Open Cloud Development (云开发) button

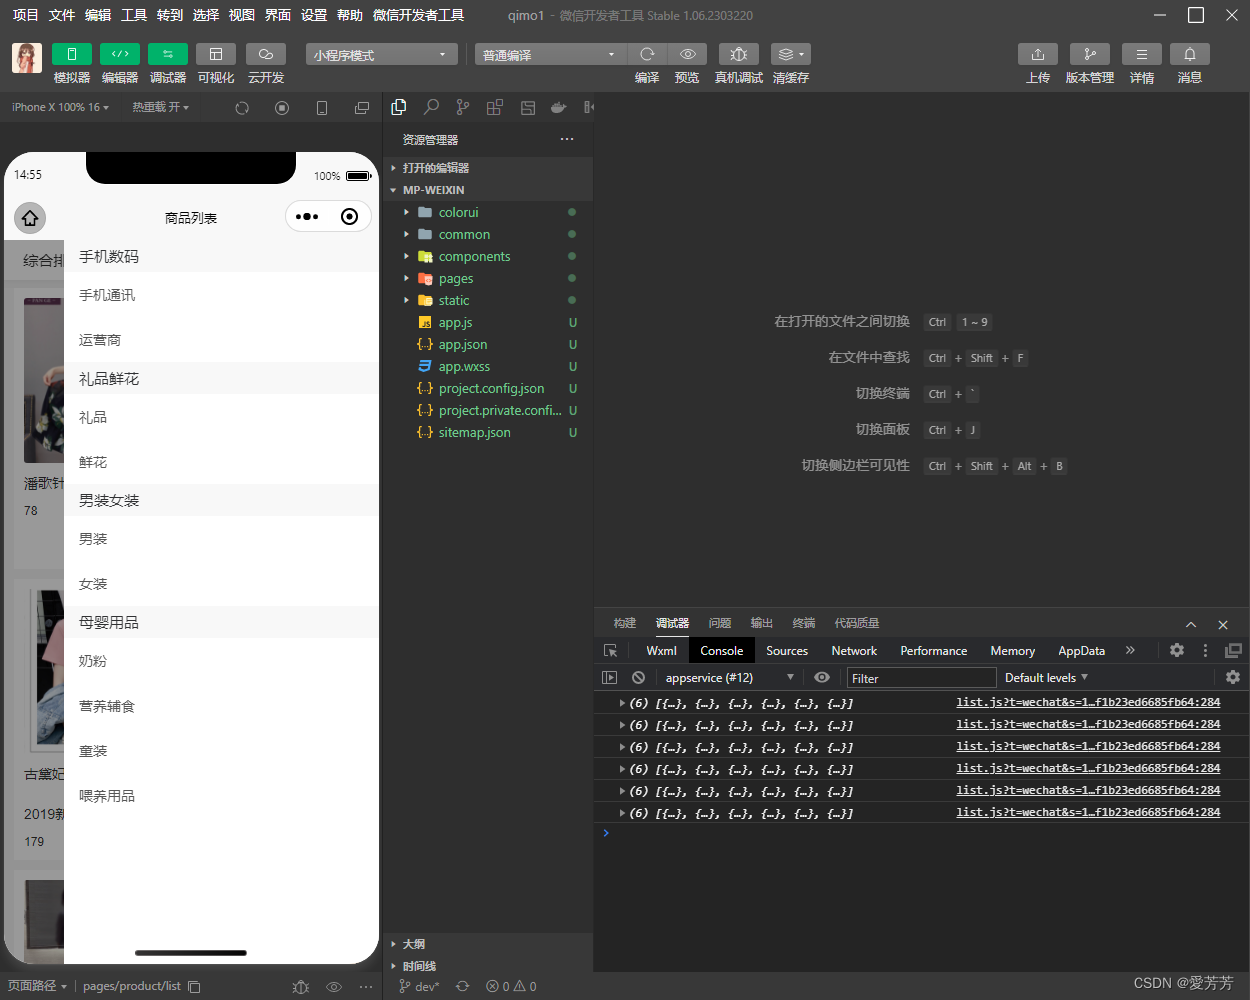(x=266, y=54)
